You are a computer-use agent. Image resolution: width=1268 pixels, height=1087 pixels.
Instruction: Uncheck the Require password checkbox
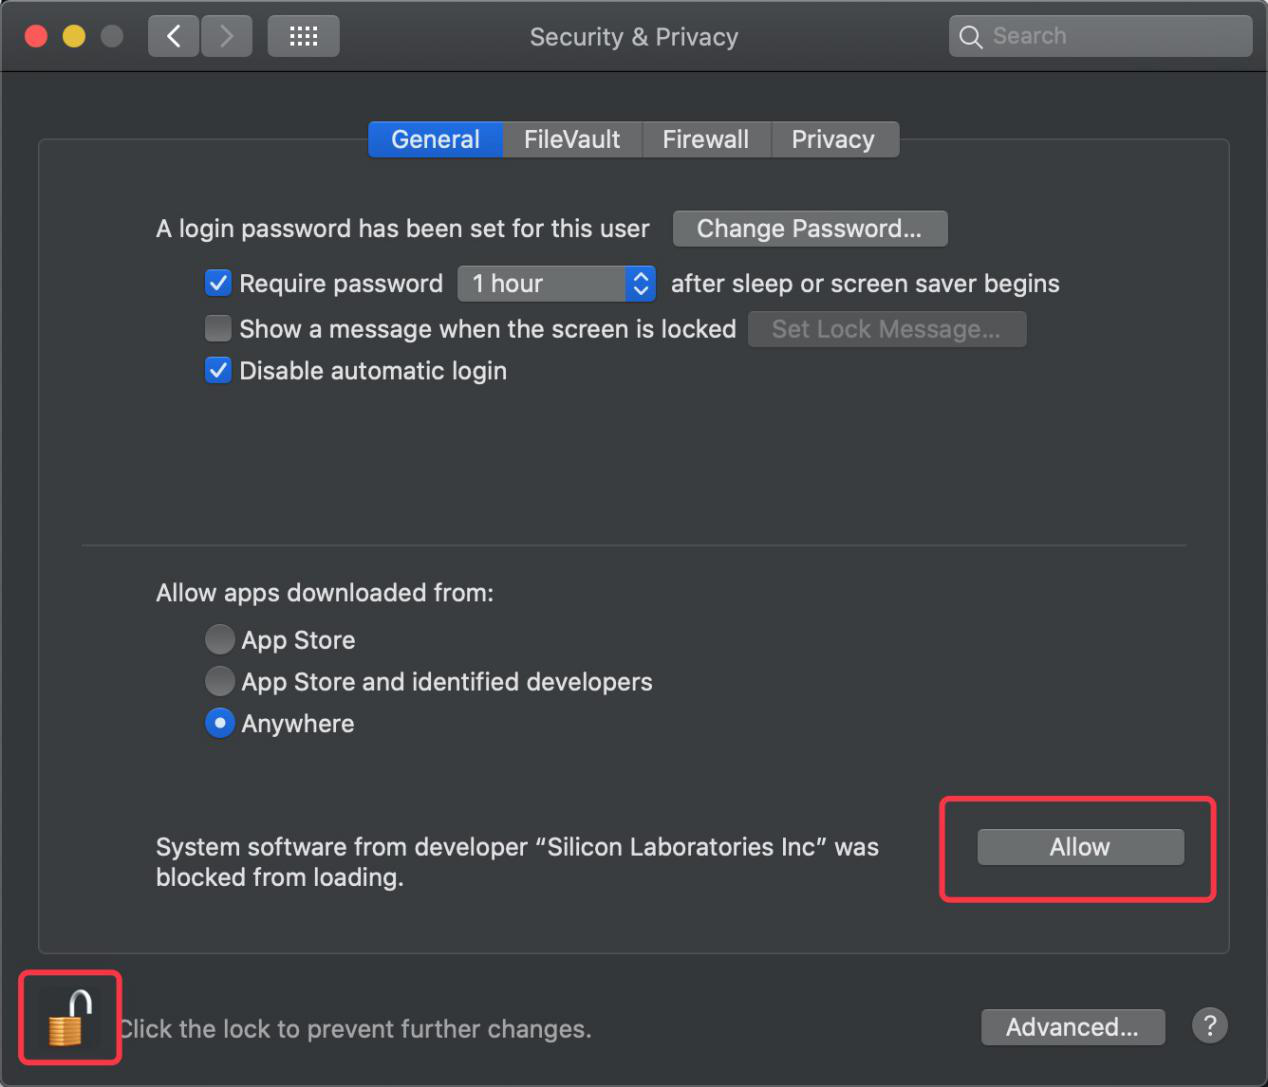pyautogui.click(x=218, y=283)
